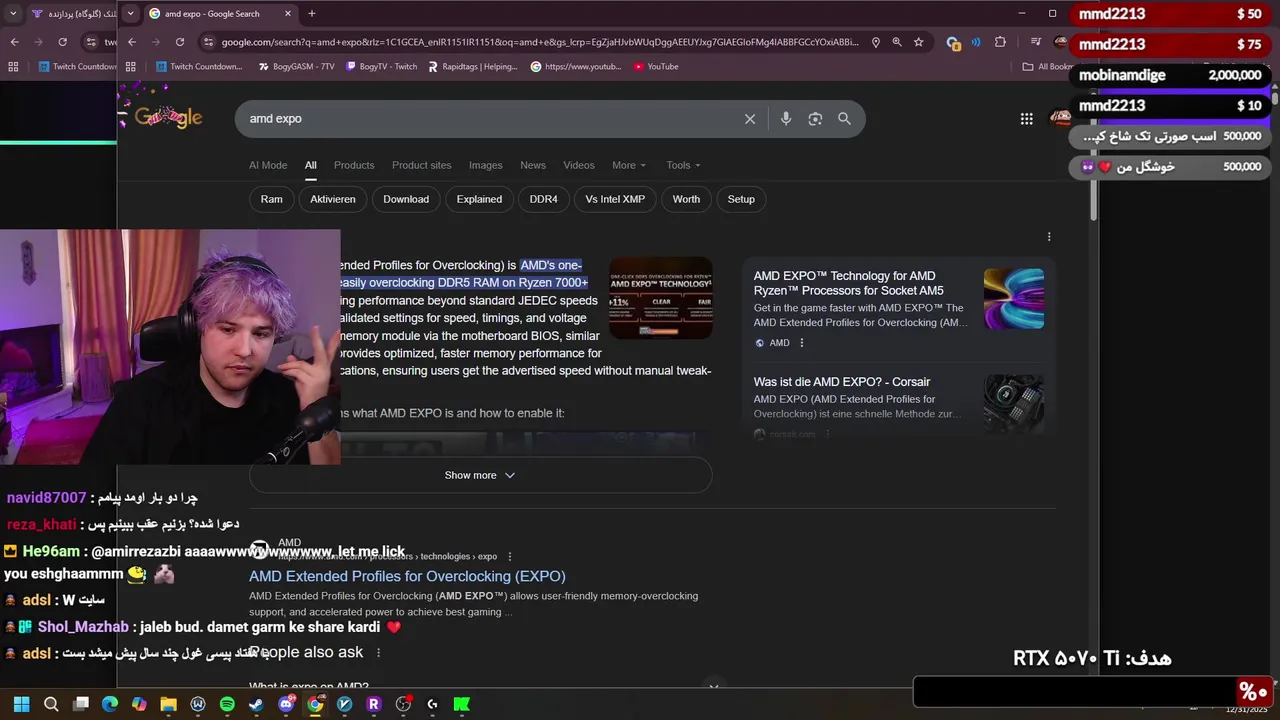Viewport: 1280px width, 720px height.
Task: Open OBS Studio from the taskbar
Action: [403, 704]
